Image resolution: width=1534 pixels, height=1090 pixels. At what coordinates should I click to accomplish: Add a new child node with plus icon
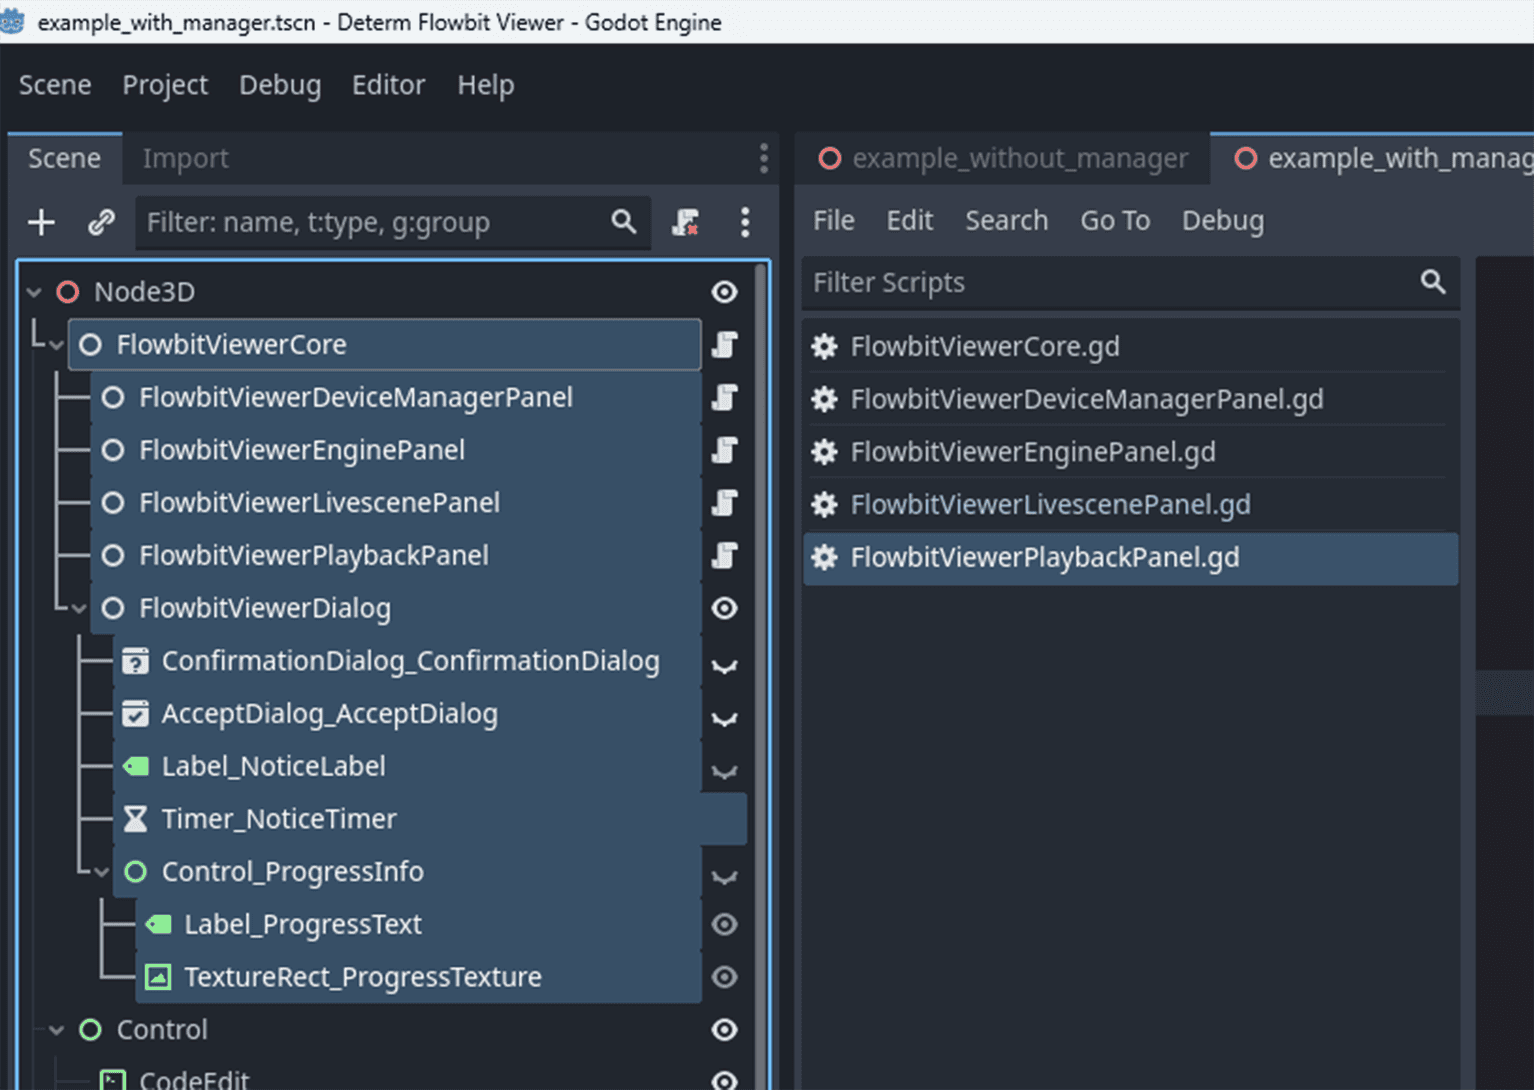click(x=41, y=222)
